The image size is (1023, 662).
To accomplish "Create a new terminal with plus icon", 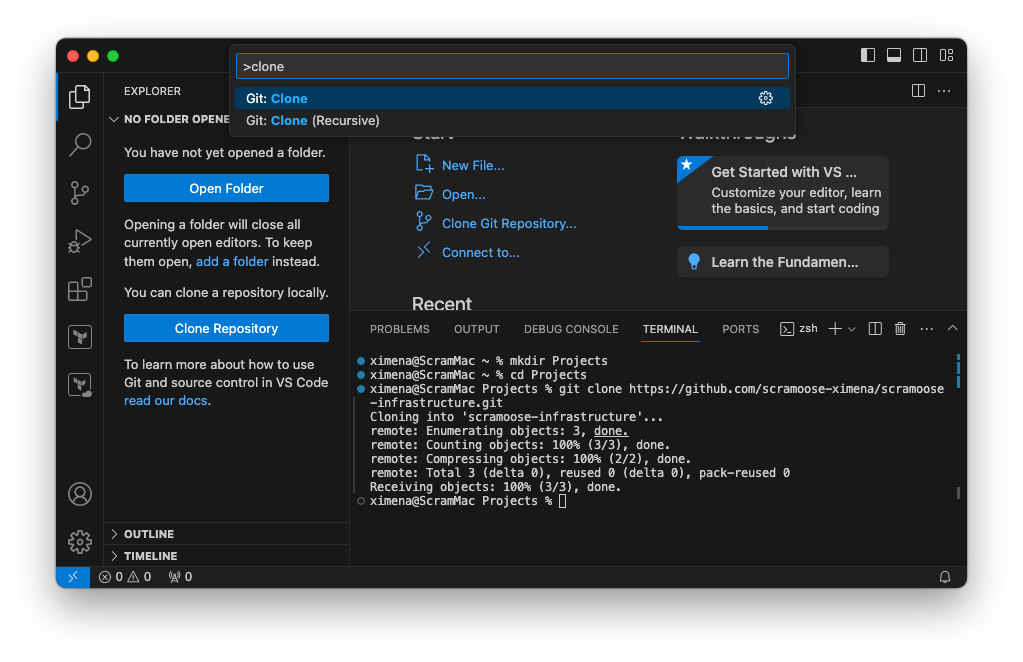I will pos(834,329).
